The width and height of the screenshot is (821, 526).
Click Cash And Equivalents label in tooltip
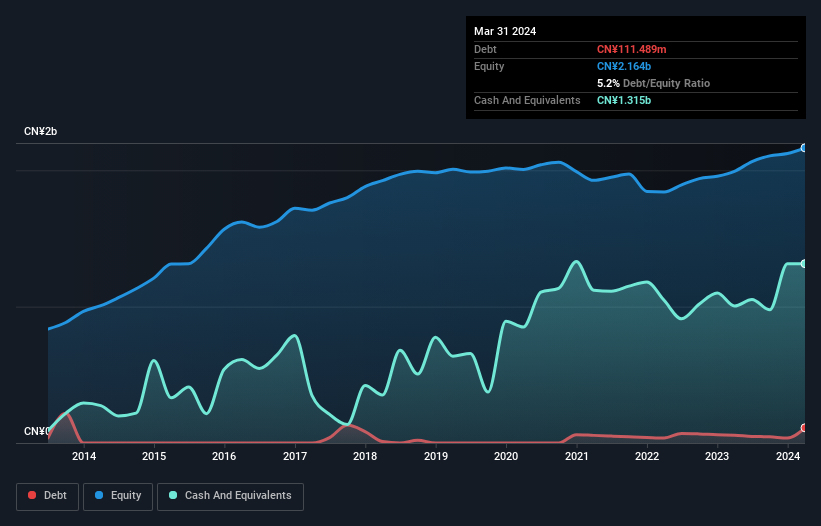coord(527,100)
